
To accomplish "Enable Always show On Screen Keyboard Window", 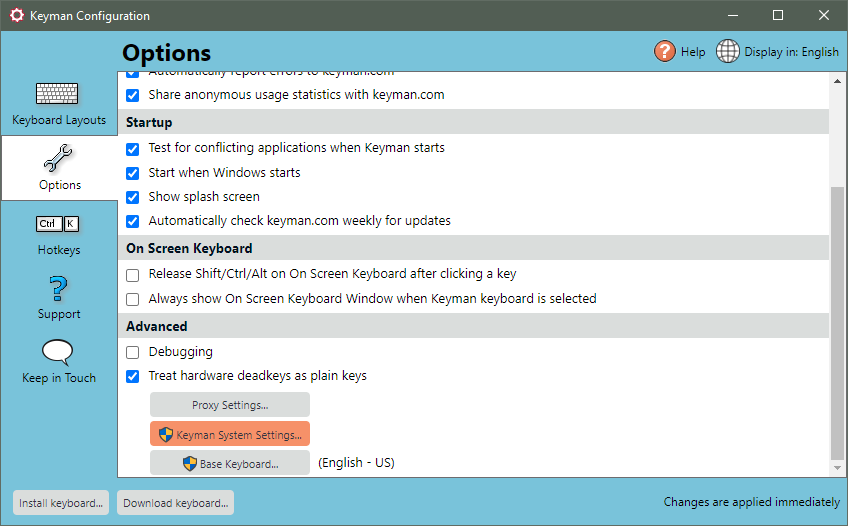I will (132, 299).
